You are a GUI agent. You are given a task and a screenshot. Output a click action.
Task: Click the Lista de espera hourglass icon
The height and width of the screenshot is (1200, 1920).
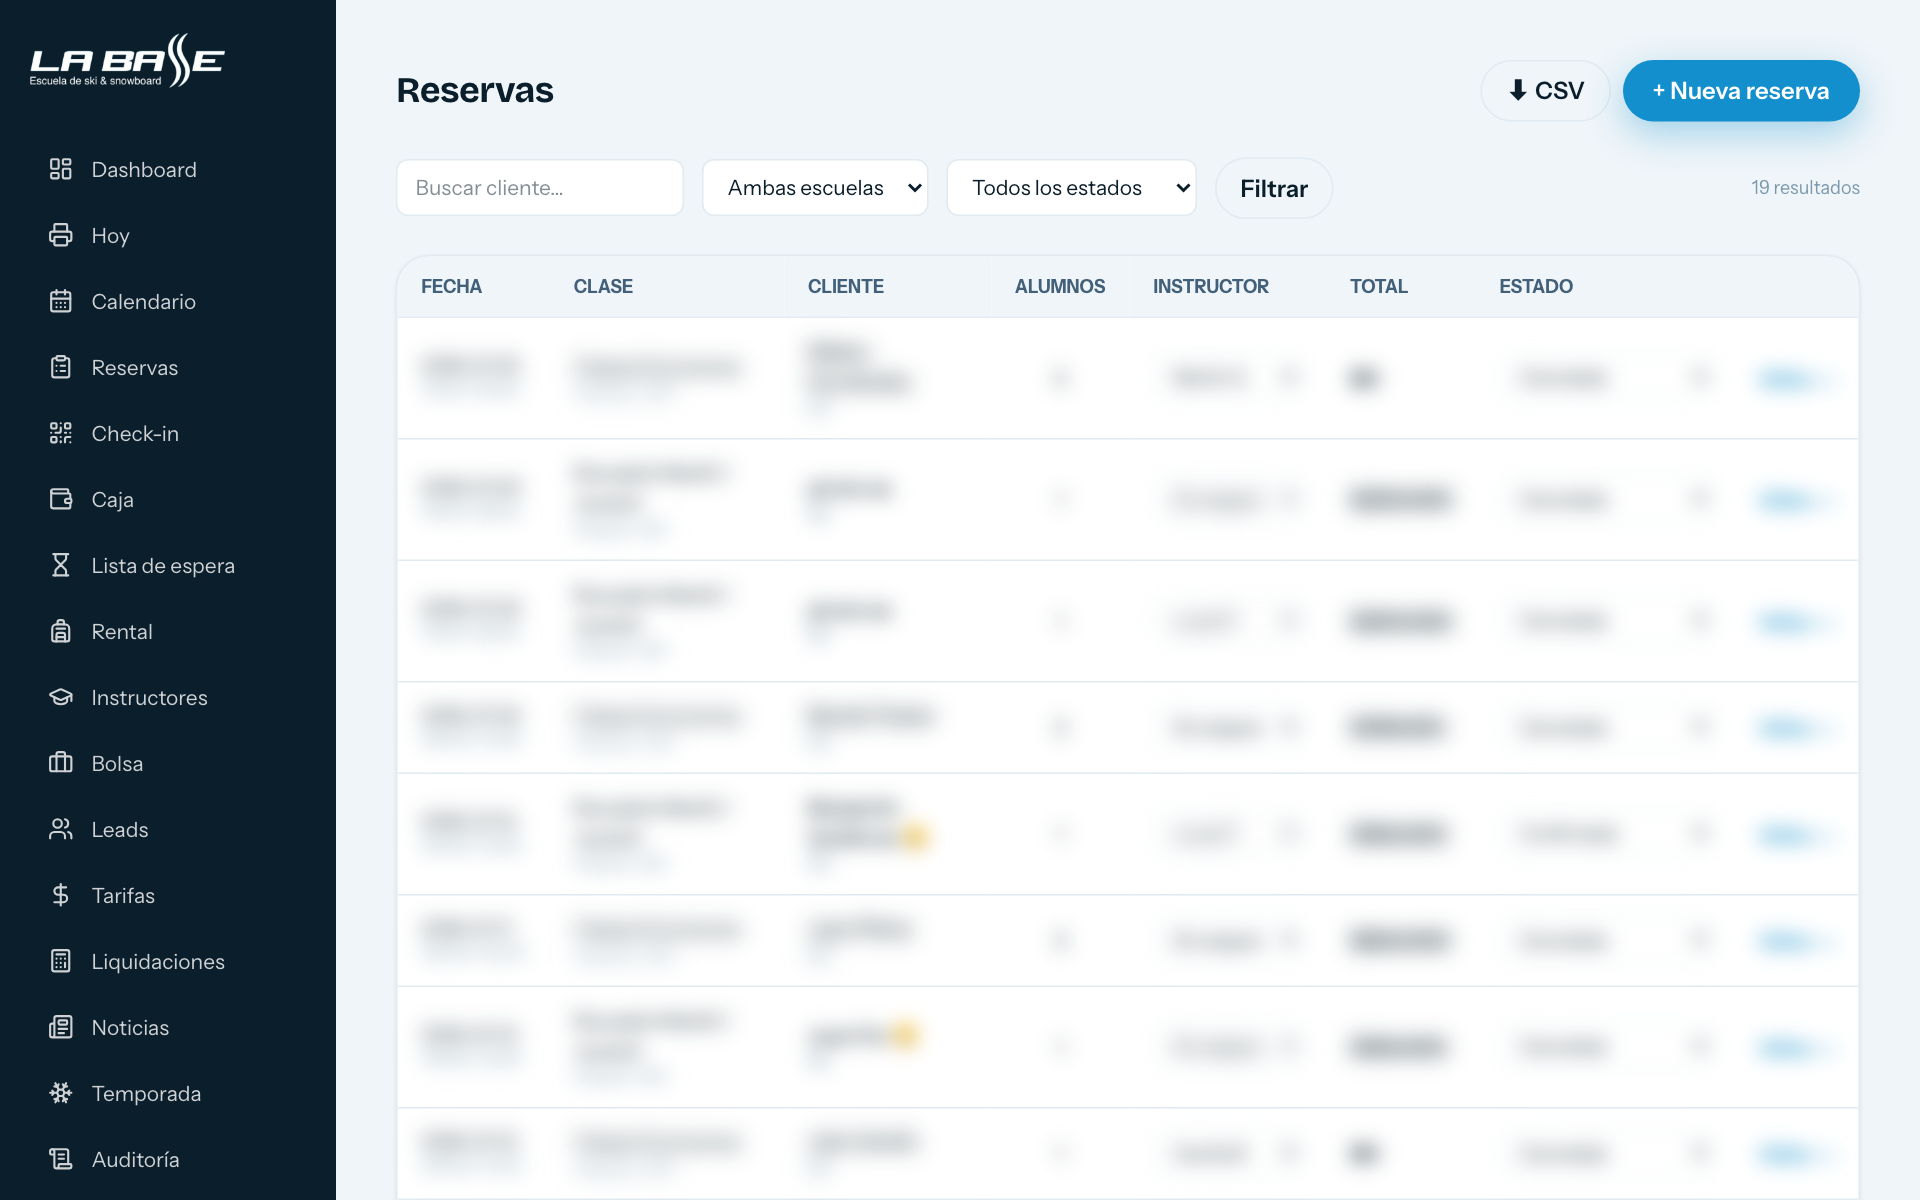61,565
